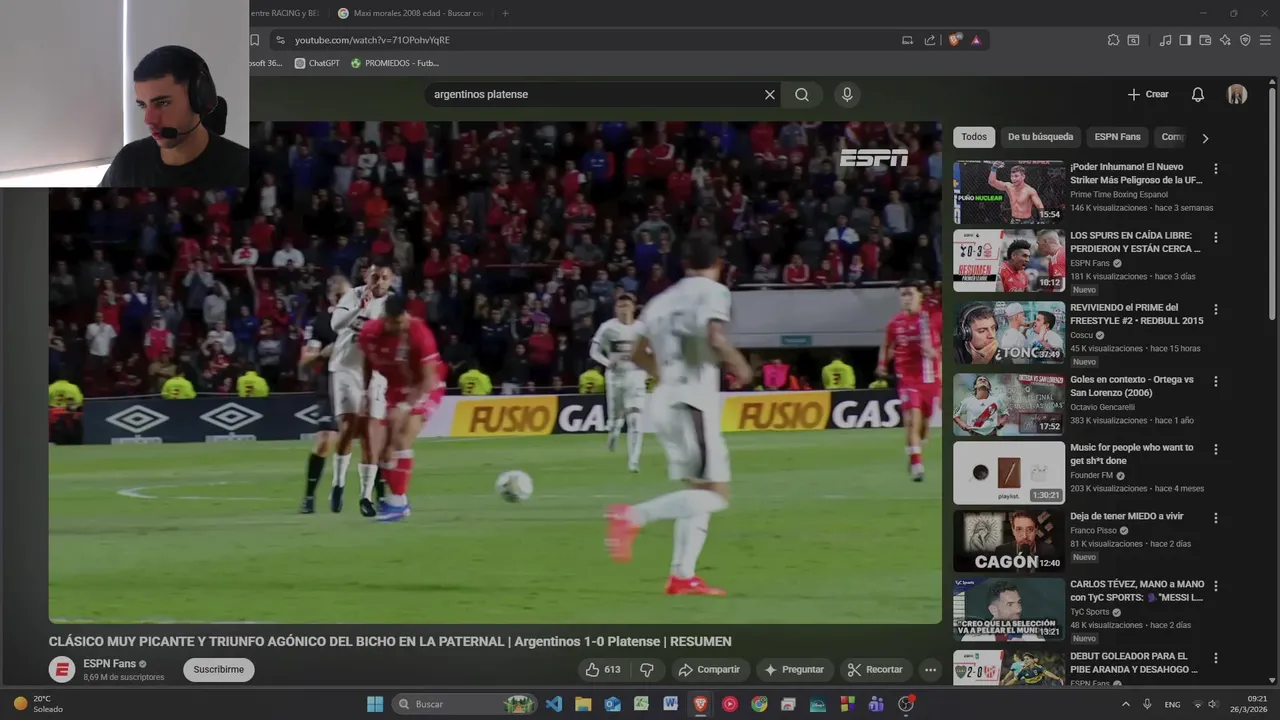Open the Brave VPN shield icon
The image size is (1280, 720).
(1245, 40)
